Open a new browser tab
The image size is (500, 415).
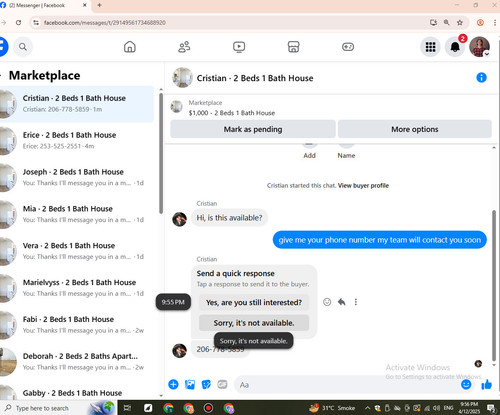[99, 5]
